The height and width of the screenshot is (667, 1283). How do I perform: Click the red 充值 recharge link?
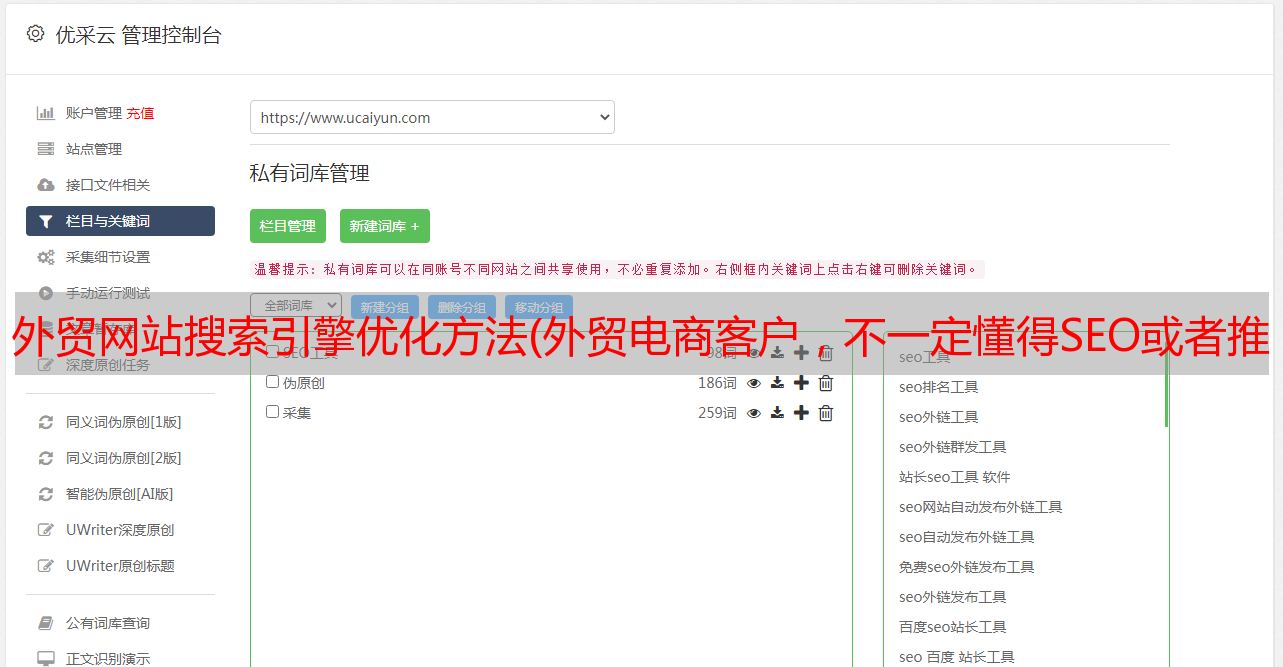point(140,113)
